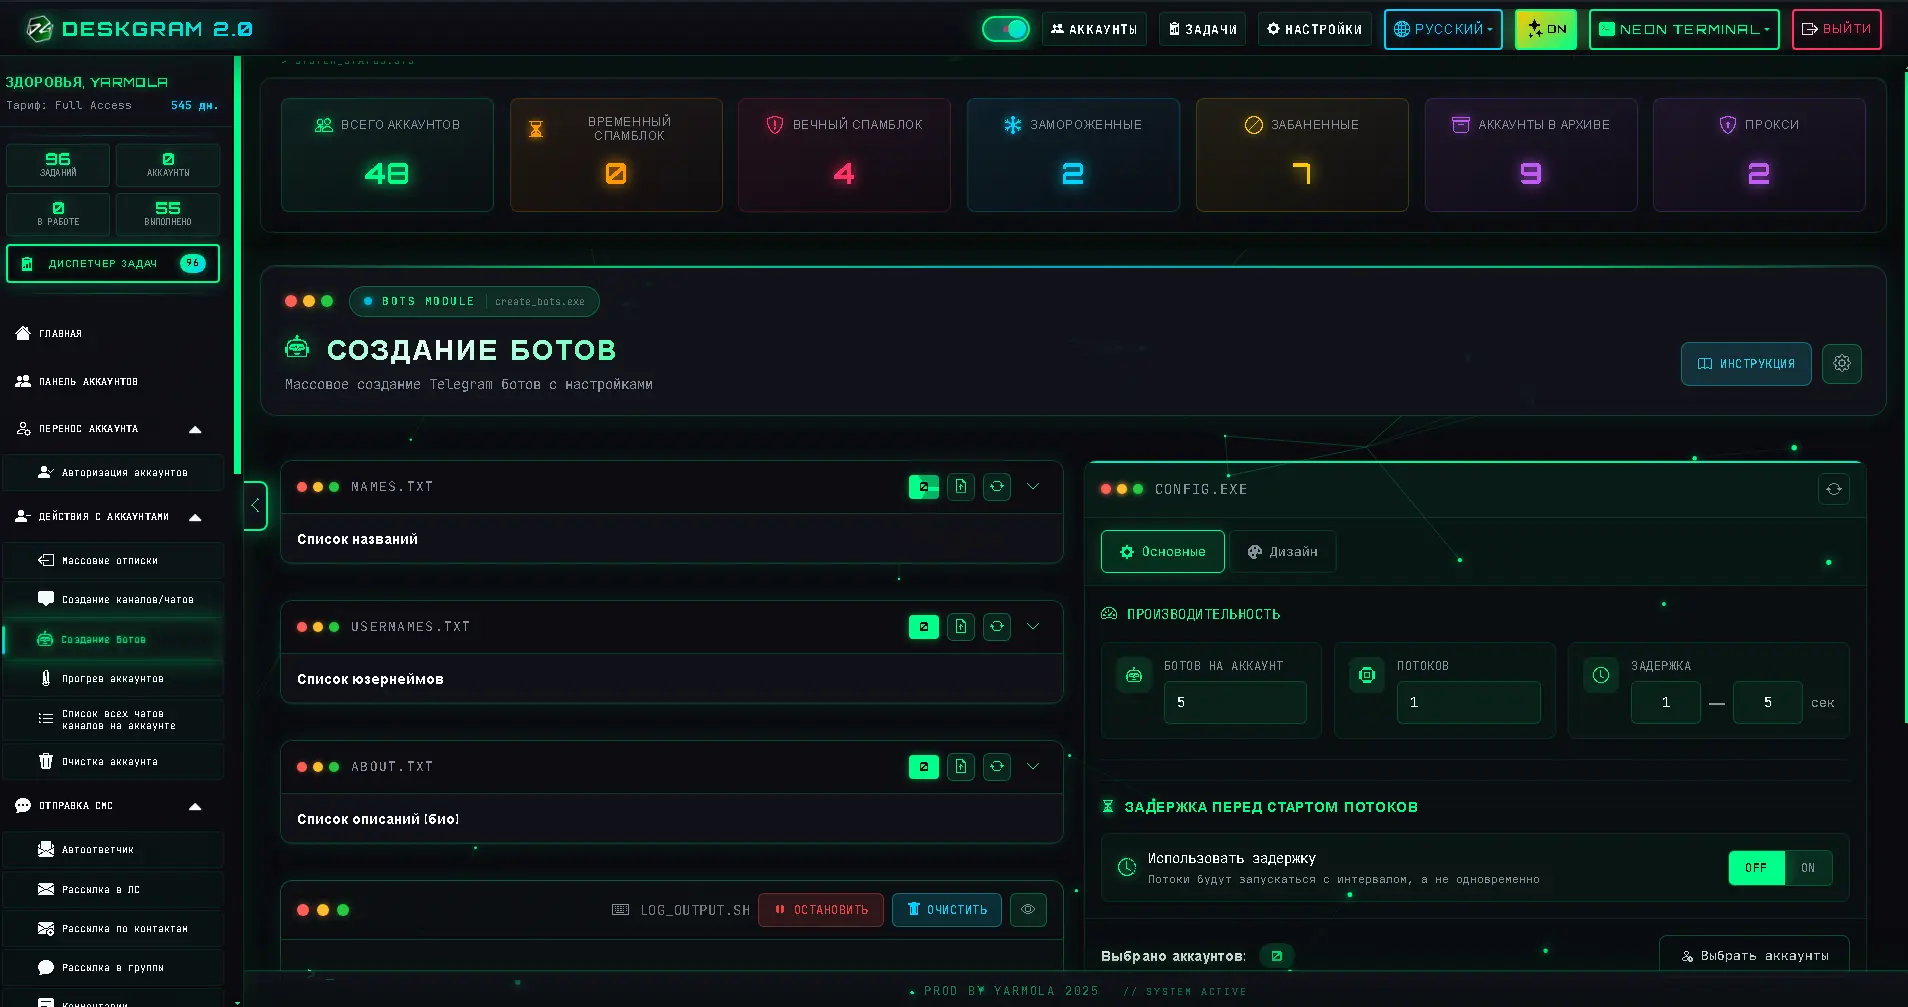The image size is (1908, 1007).
Task: Open Прогрев аккаунтов from the sidebar
Action: (113, 679)
